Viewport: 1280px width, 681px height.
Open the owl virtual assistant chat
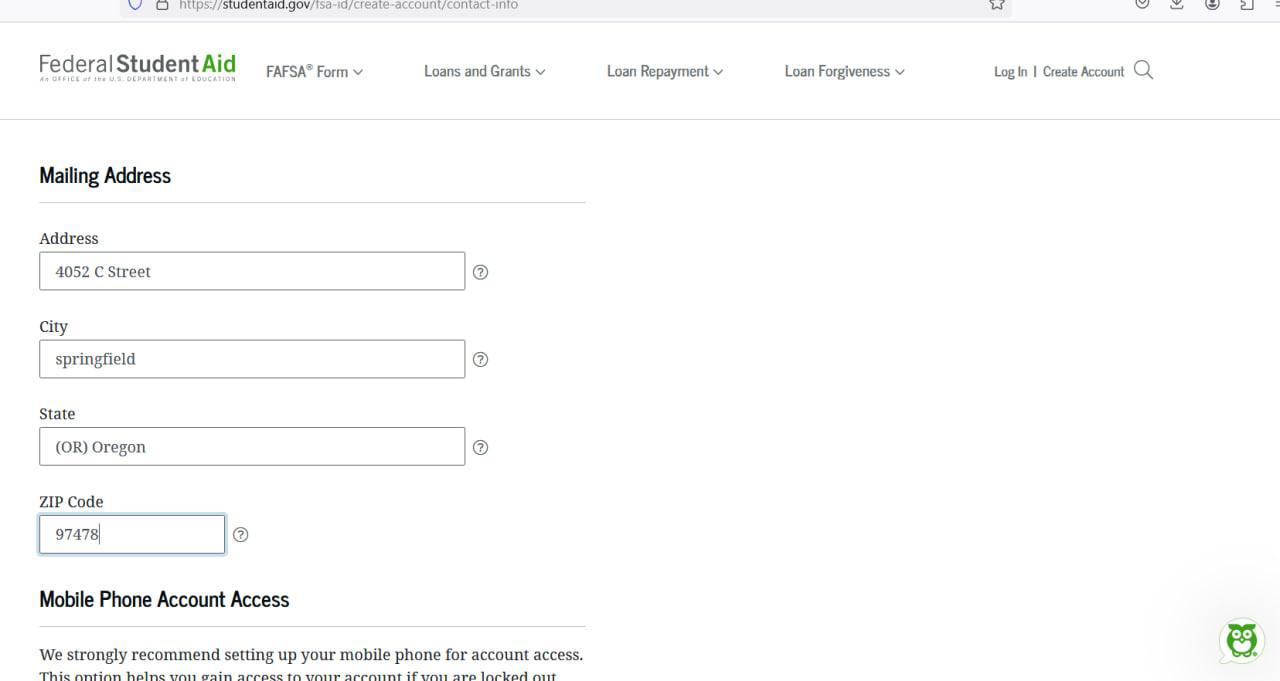coord(1241,640)
